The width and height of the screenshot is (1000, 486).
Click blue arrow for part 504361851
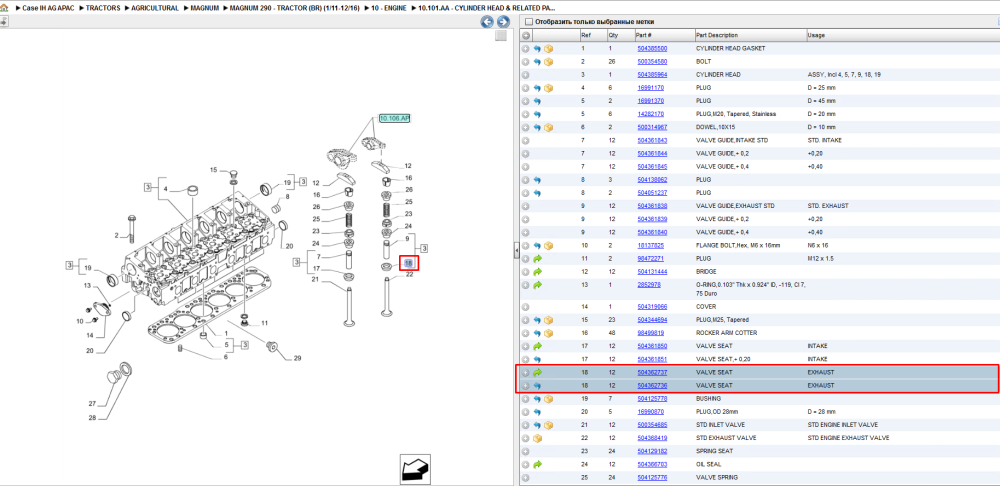tap(537, 359)
